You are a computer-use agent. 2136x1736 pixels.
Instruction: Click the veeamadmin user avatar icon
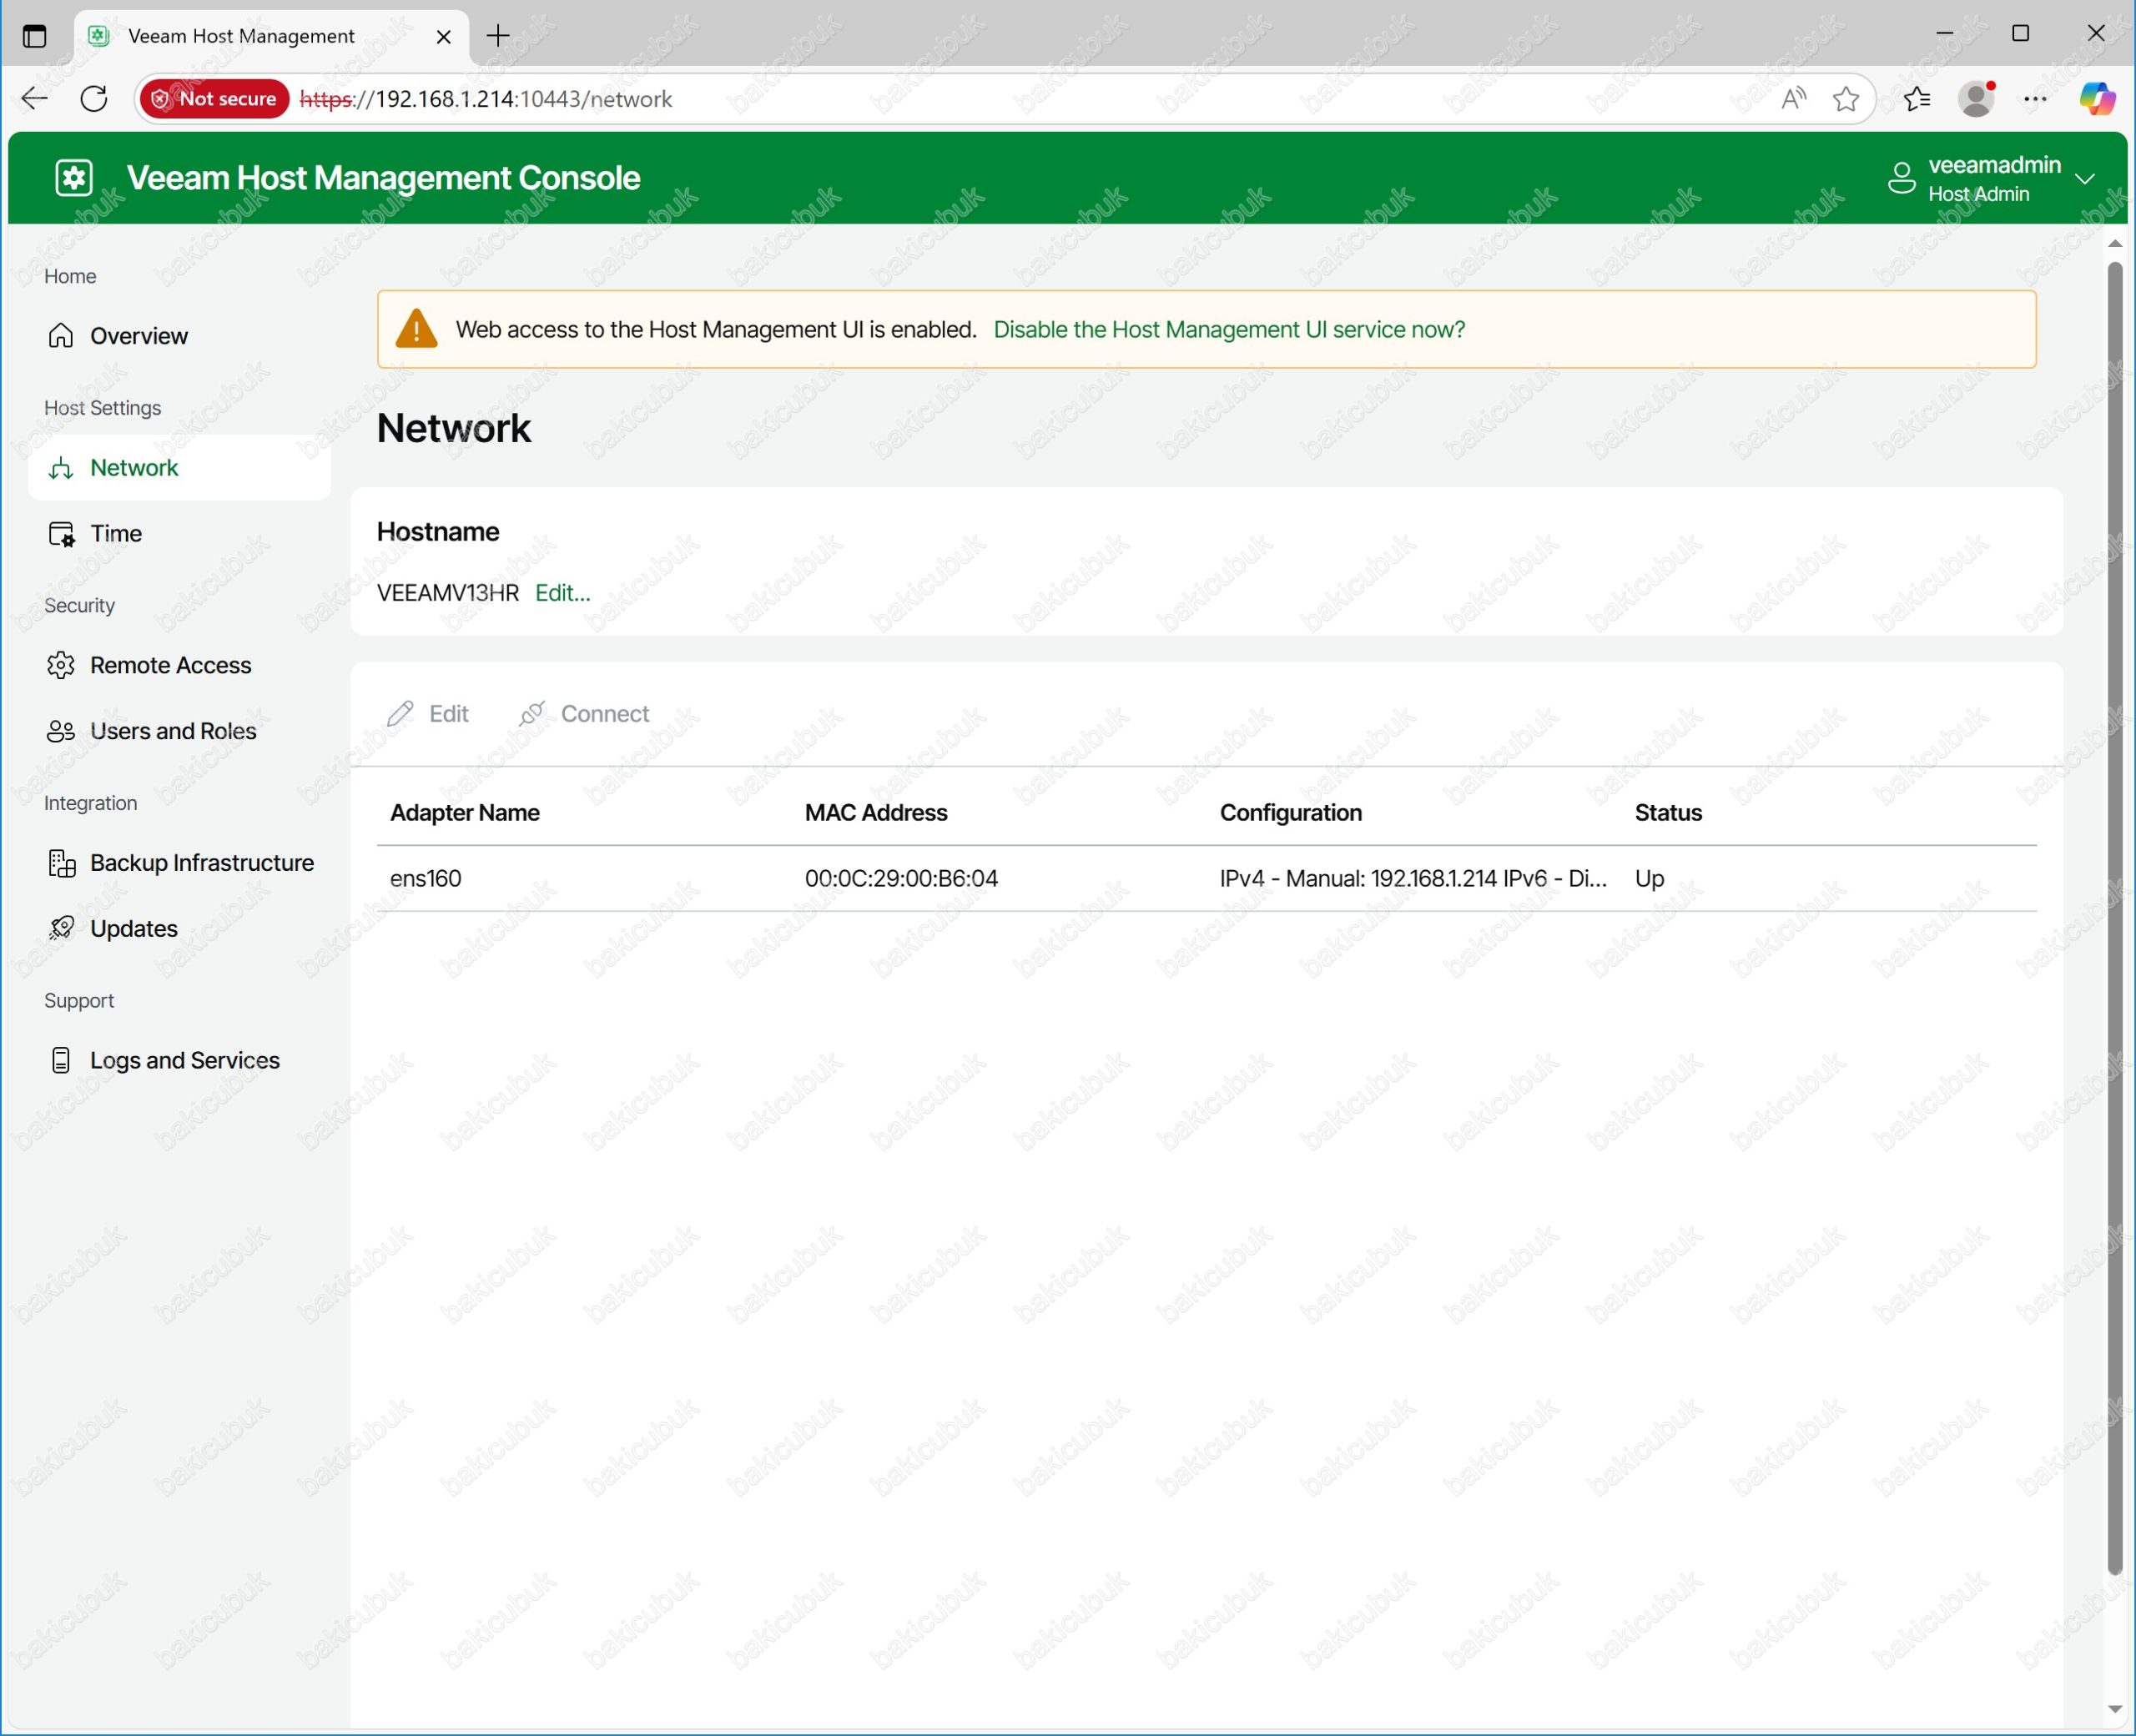click(1902, 179)
